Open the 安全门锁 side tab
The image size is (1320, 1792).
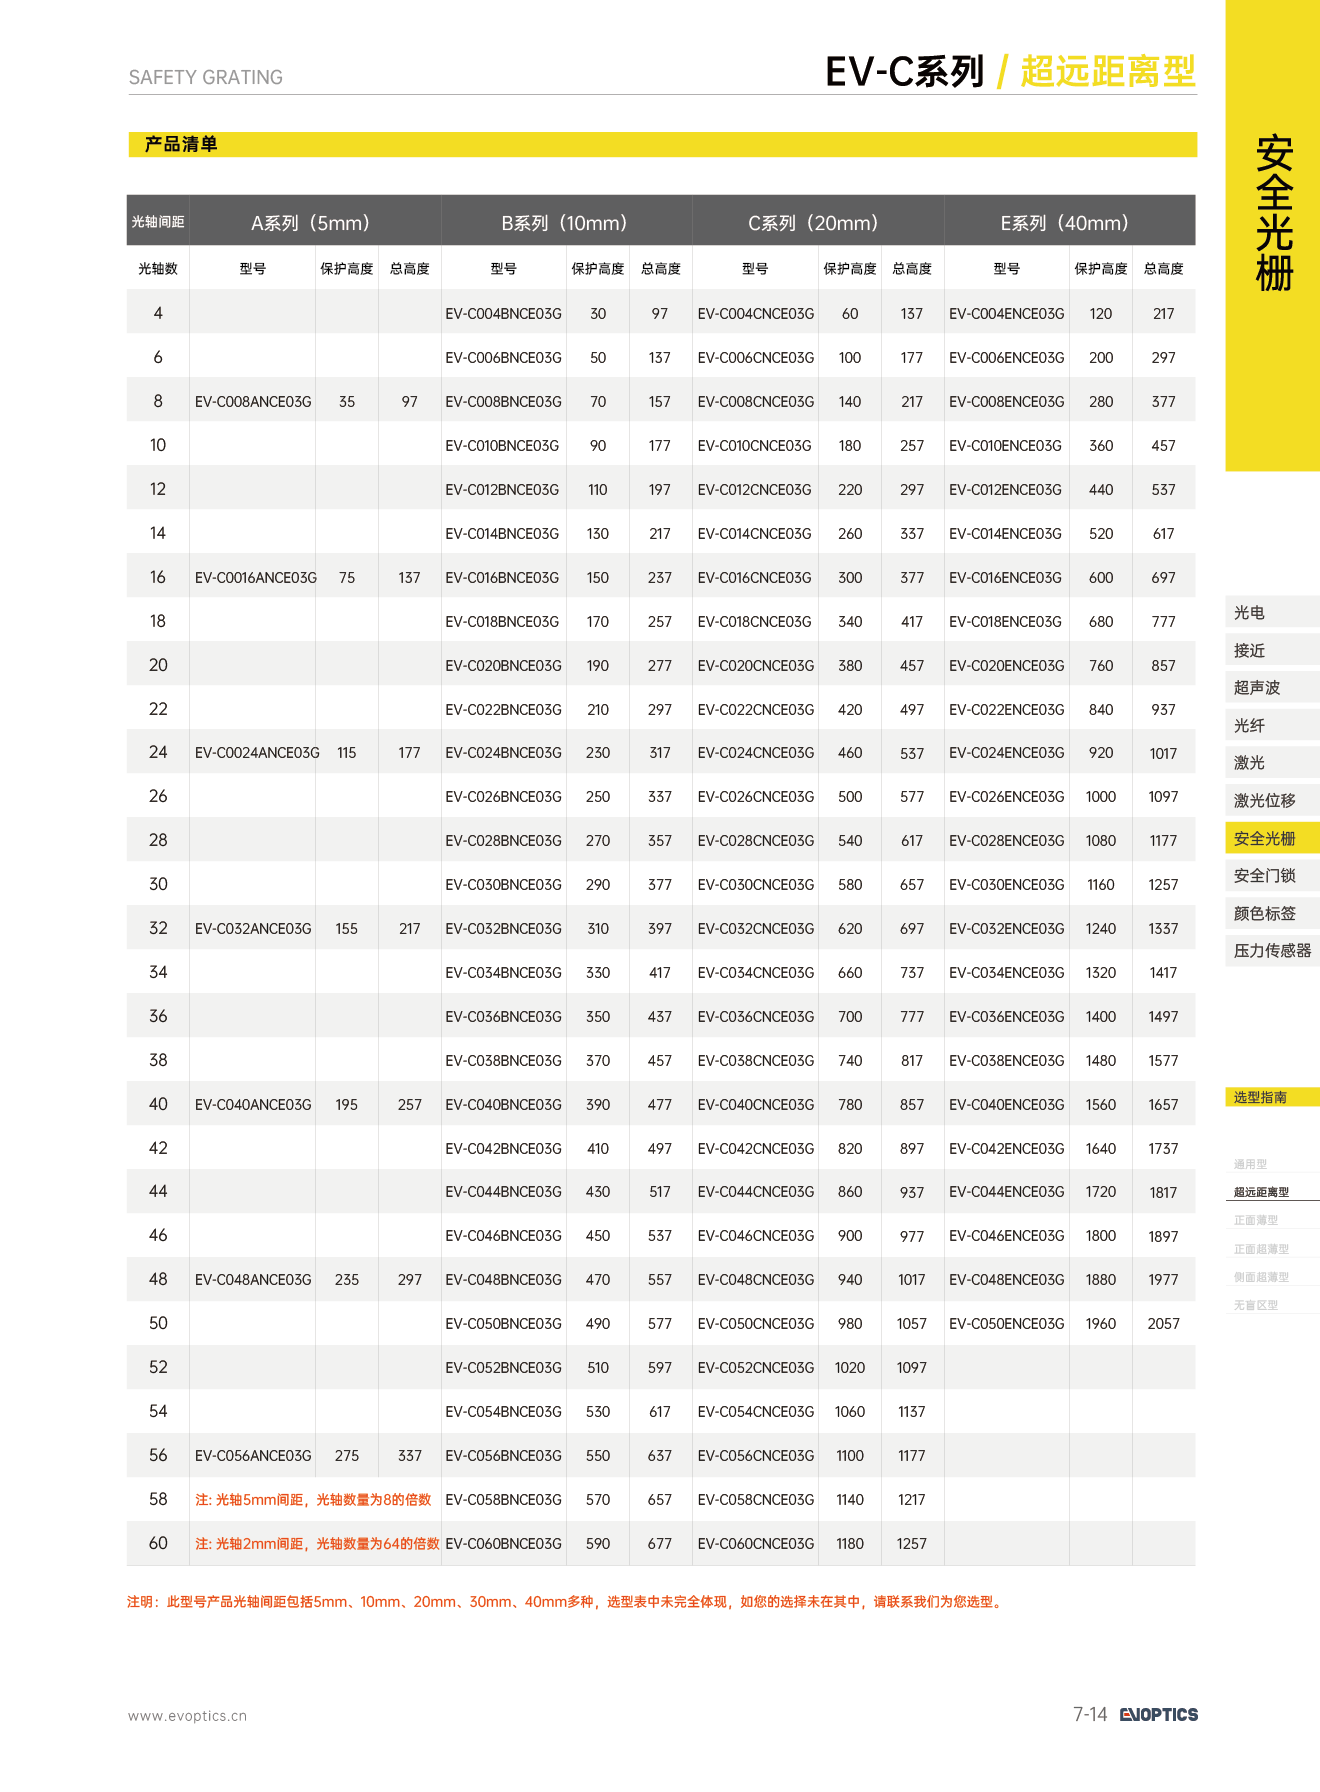[x=1272, y=875]
